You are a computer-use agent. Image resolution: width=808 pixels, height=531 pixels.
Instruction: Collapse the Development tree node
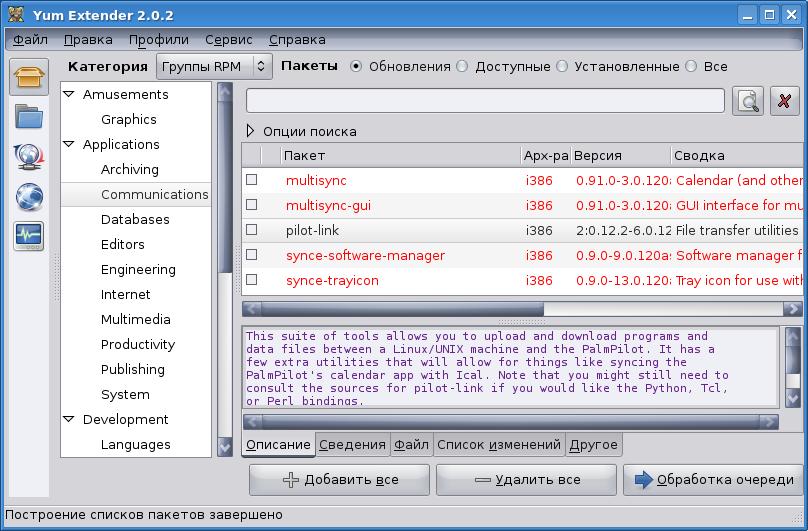pos(69,419)
